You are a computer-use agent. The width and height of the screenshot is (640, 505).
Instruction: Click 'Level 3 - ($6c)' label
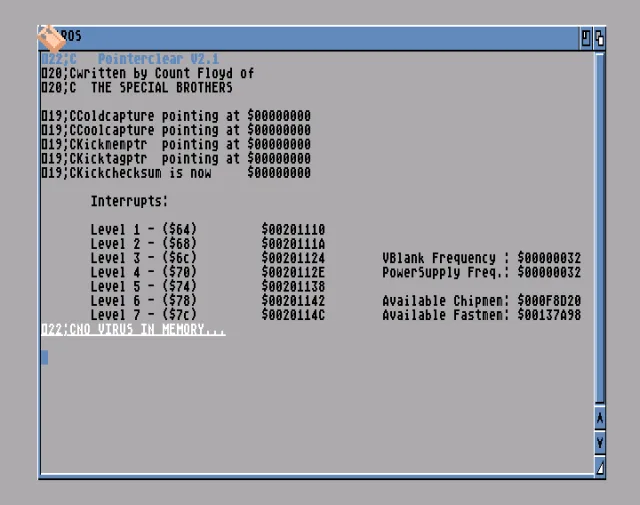[144, 258]
